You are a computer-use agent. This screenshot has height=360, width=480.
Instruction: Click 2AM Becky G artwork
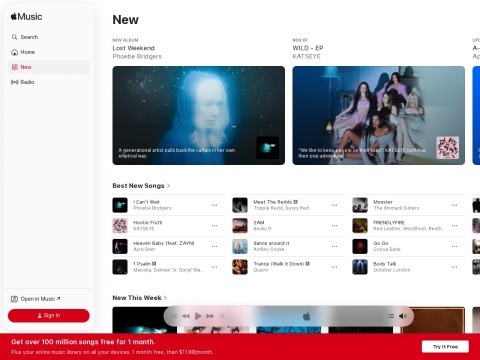click(240, 226)
